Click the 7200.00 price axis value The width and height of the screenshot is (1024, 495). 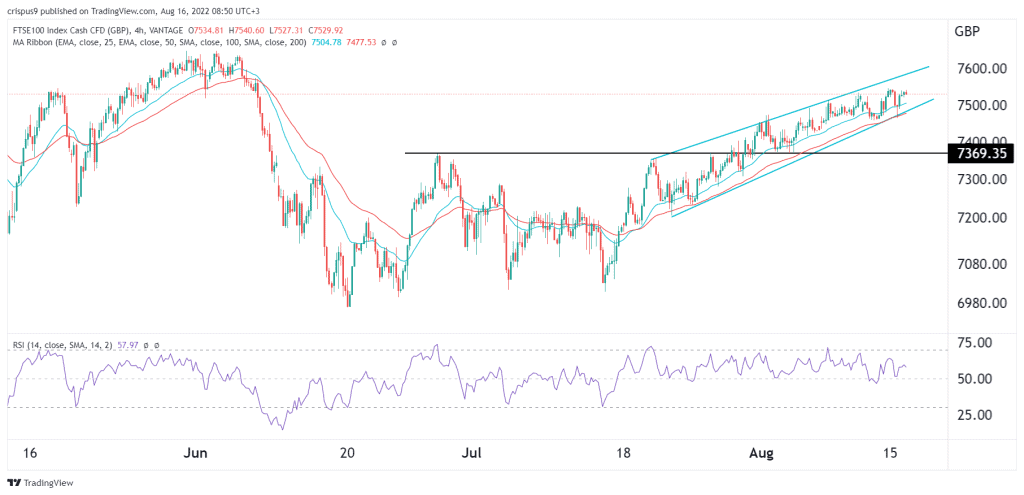tap(984, 218)
